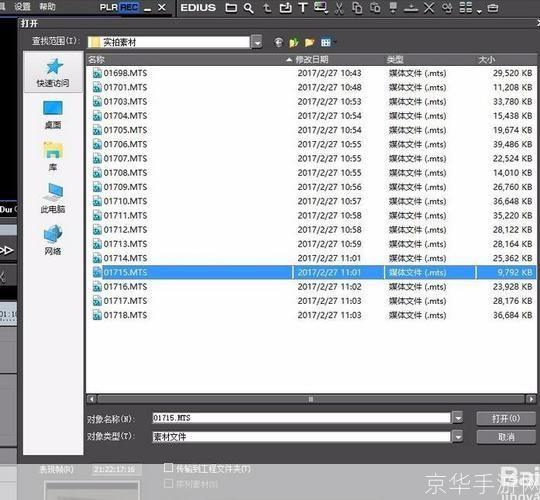
Task: Select file 01710.MTS in the list
Action: pyautogui.click(x=125, y=201)
